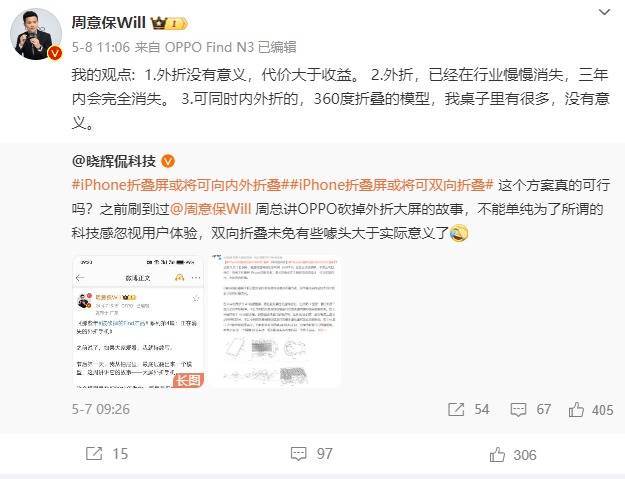Open 周意保Will profile avatar
Screen dimensions: 625x479
[36, 34]
